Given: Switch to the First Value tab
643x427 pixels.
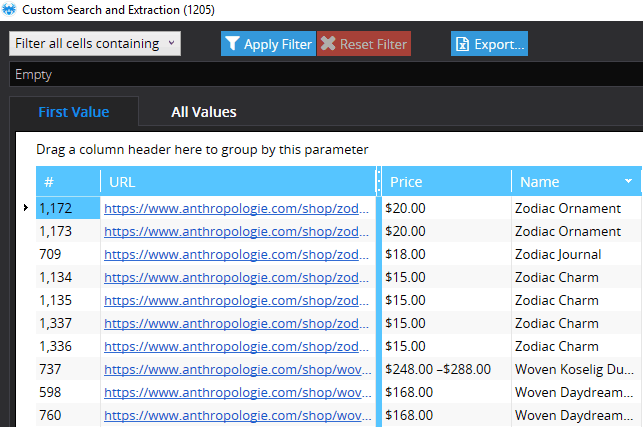Looking at the screenshot, I should pos(73,112).
